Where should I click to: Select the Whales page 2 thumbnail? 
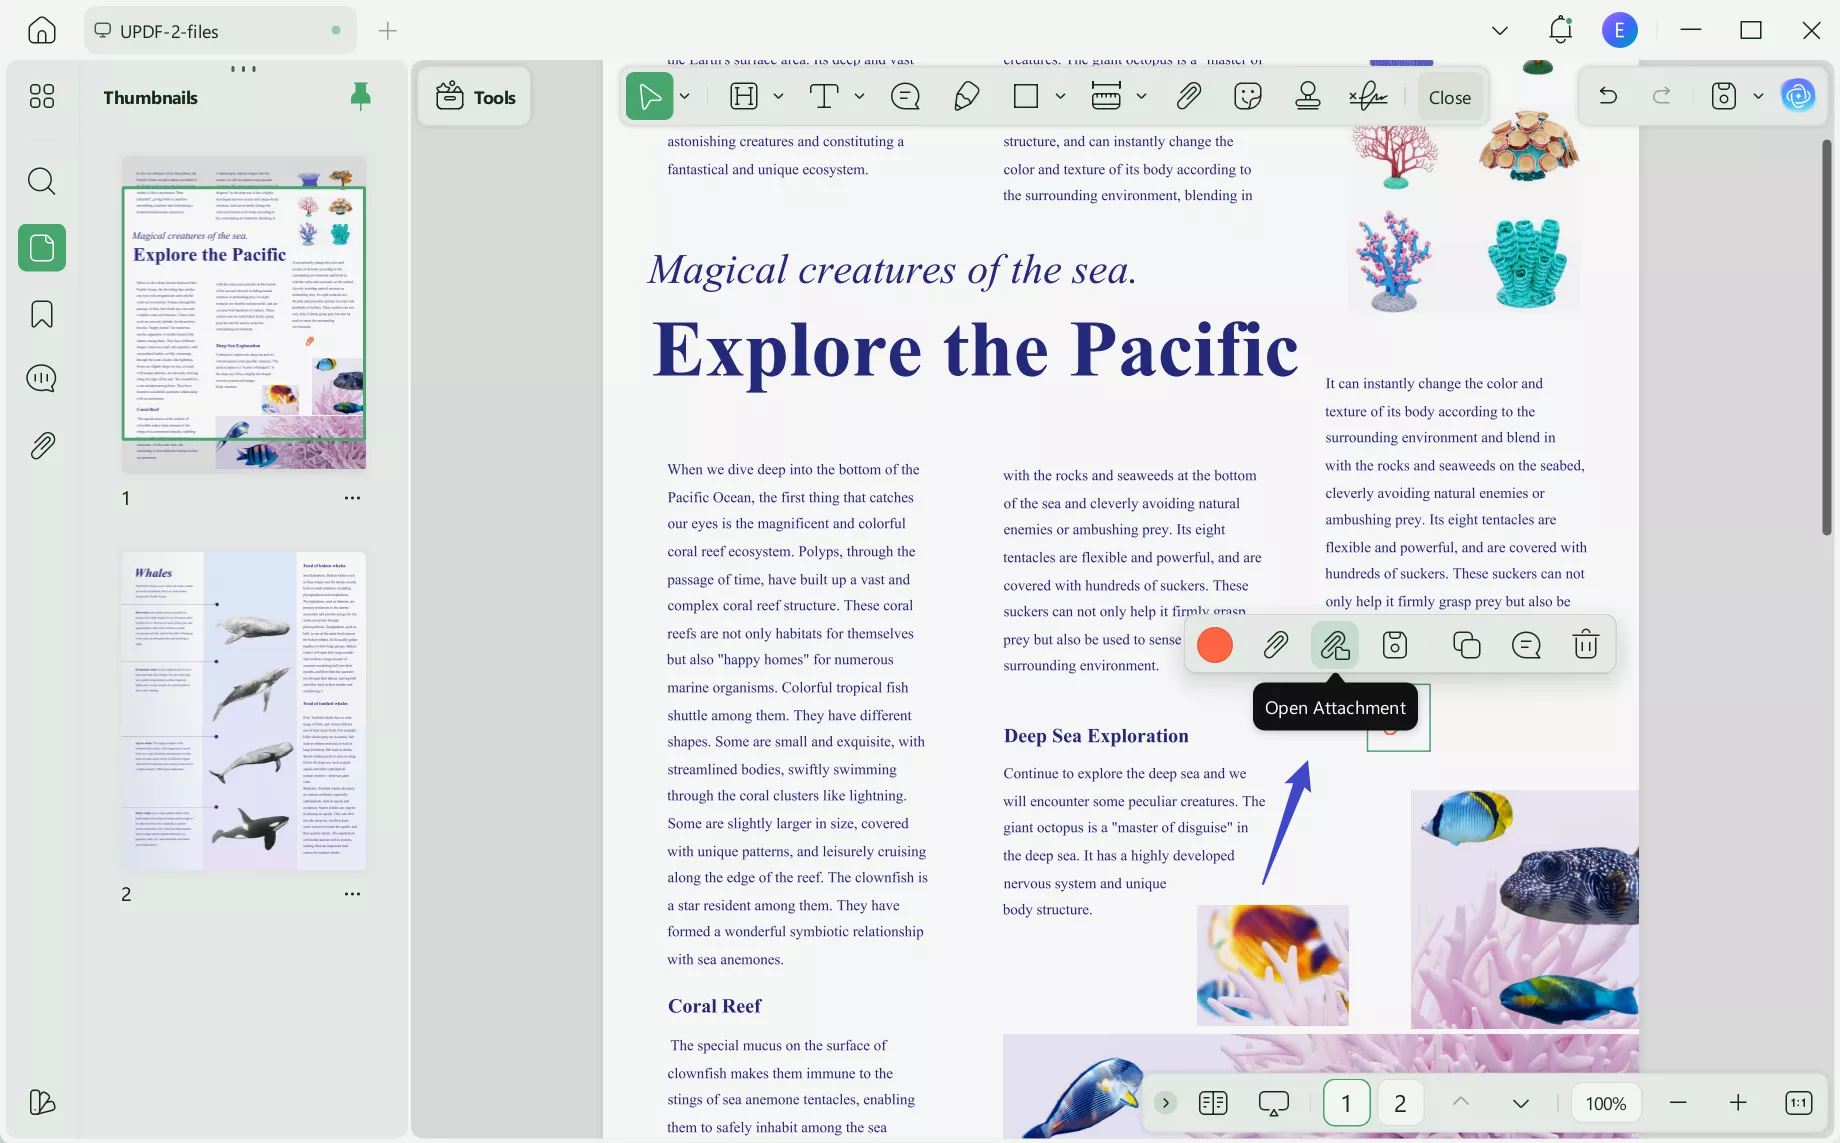(x=243, y=710)
